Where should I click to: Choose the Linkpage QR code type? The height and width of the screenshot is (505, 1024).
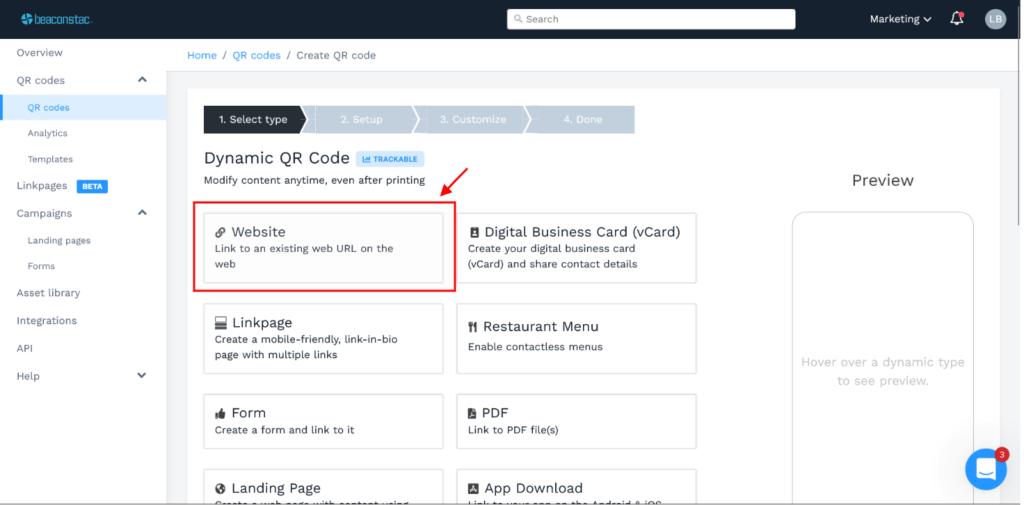tap(323, 338)
